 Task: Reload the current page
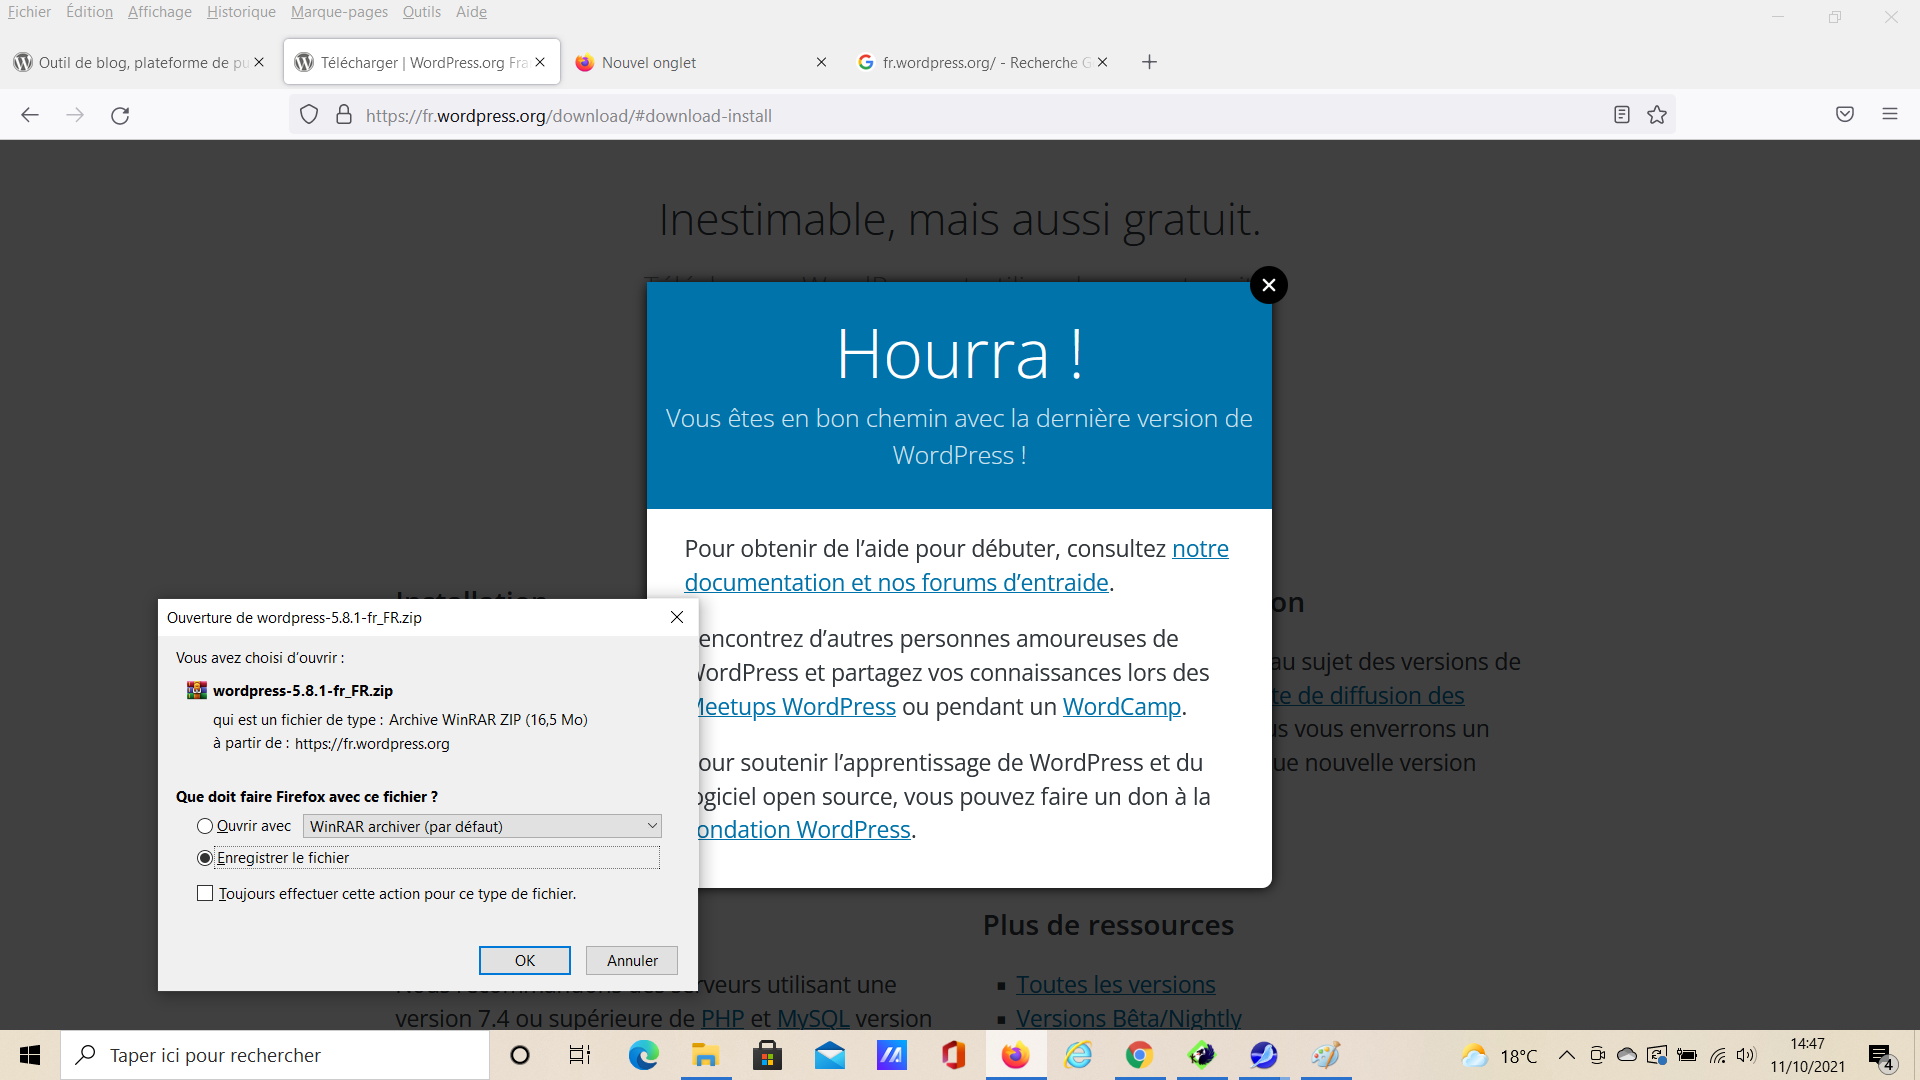[120, 115]
